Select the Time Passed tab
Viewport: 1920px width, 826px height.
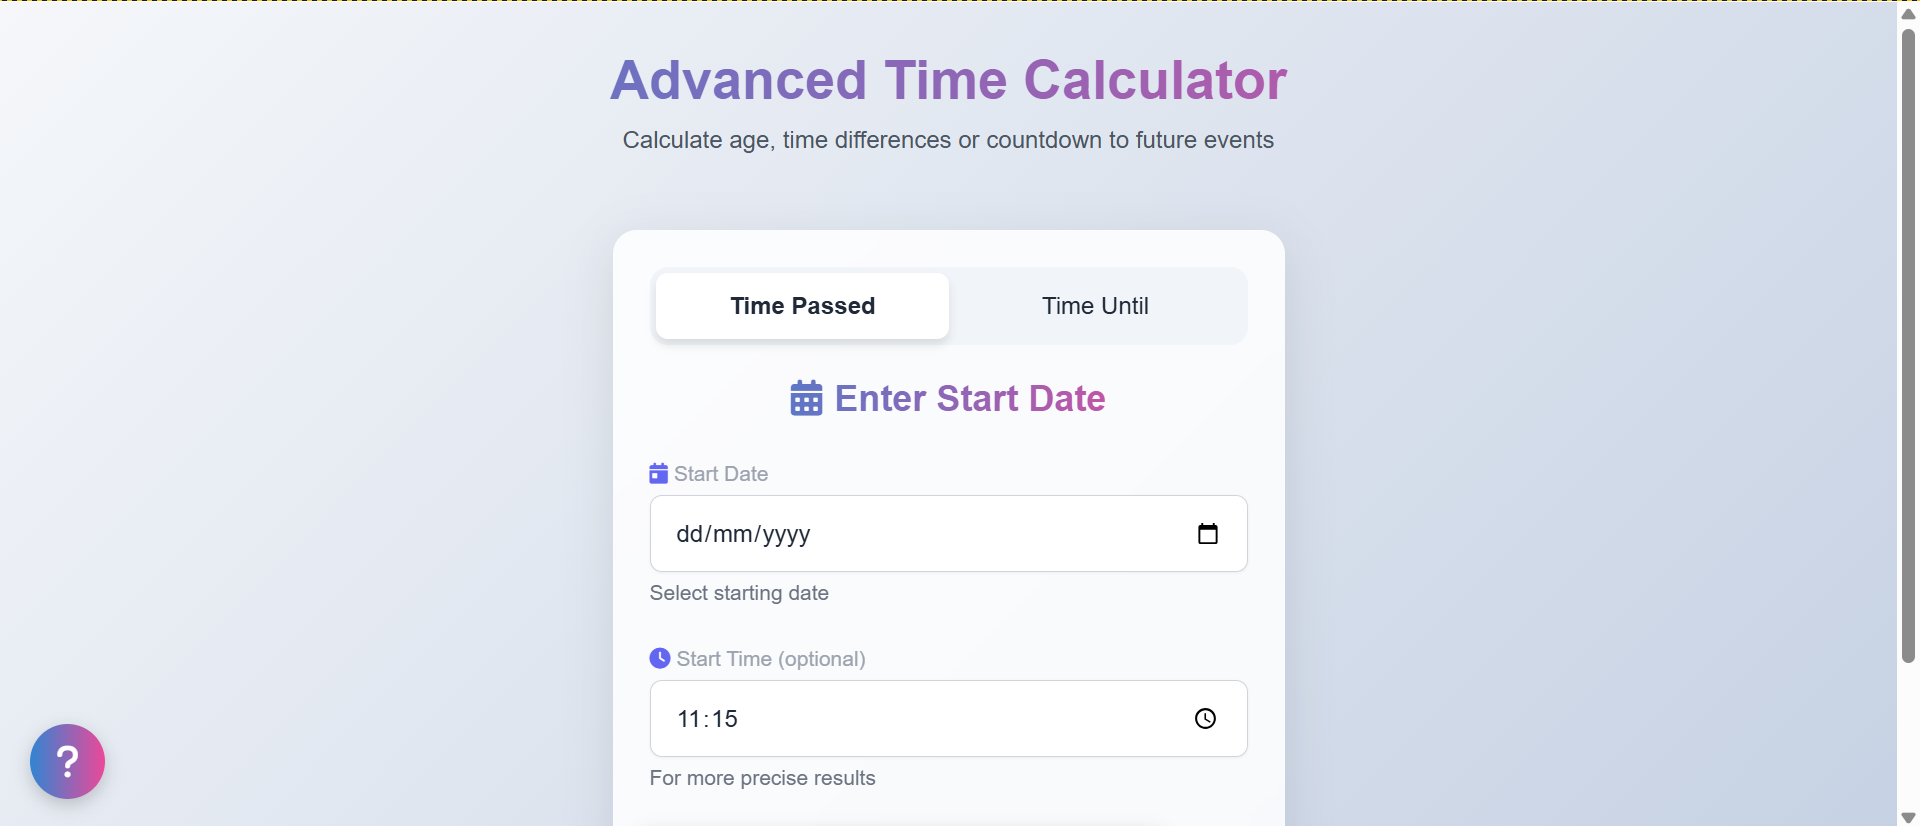pyautogui.click(x=801, y=306)
